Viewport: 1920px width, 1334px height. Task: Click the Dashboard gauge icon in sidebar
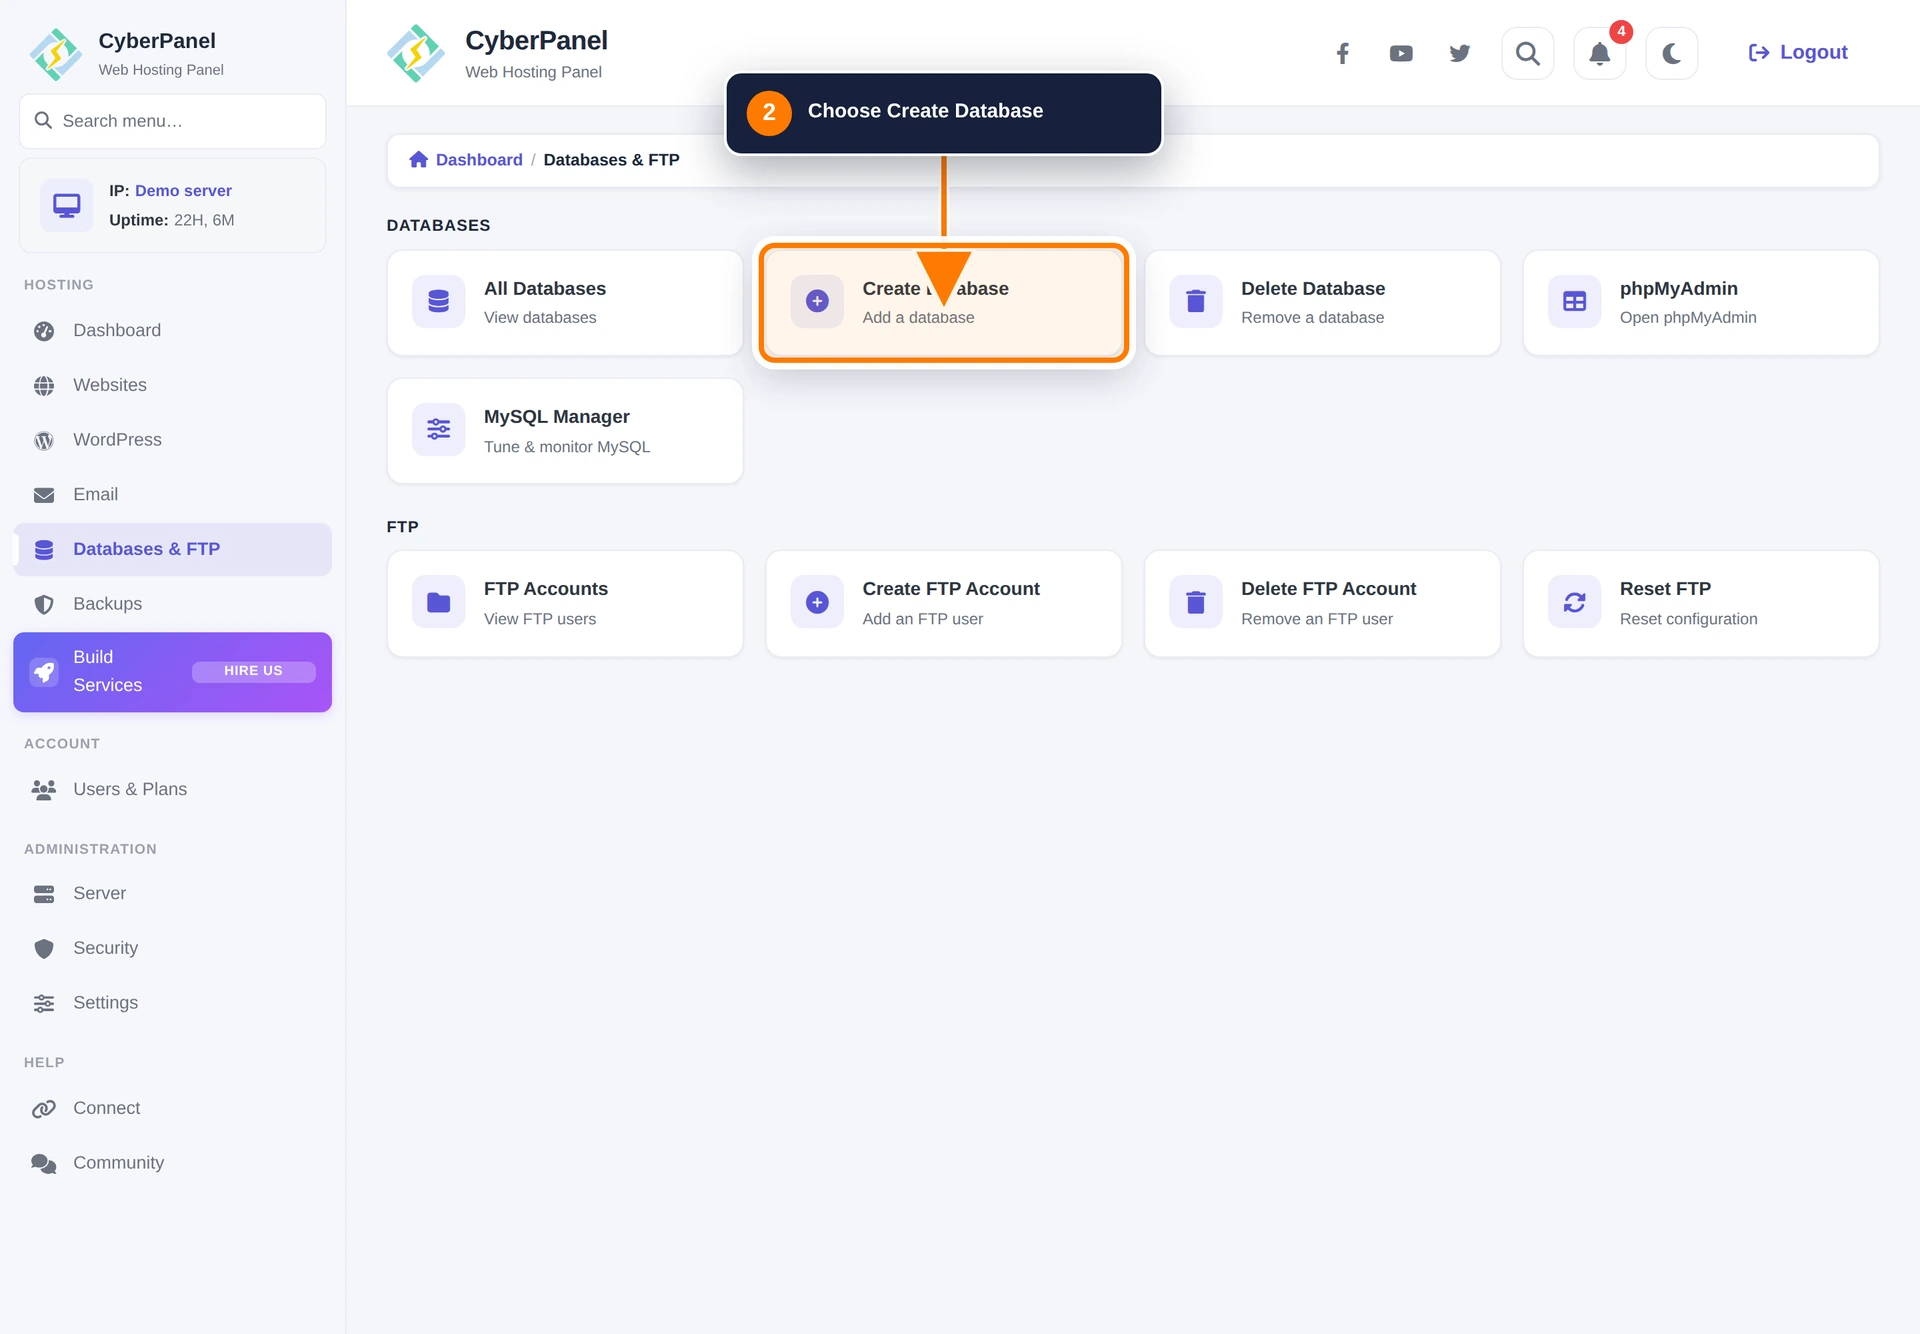[44, 331]
